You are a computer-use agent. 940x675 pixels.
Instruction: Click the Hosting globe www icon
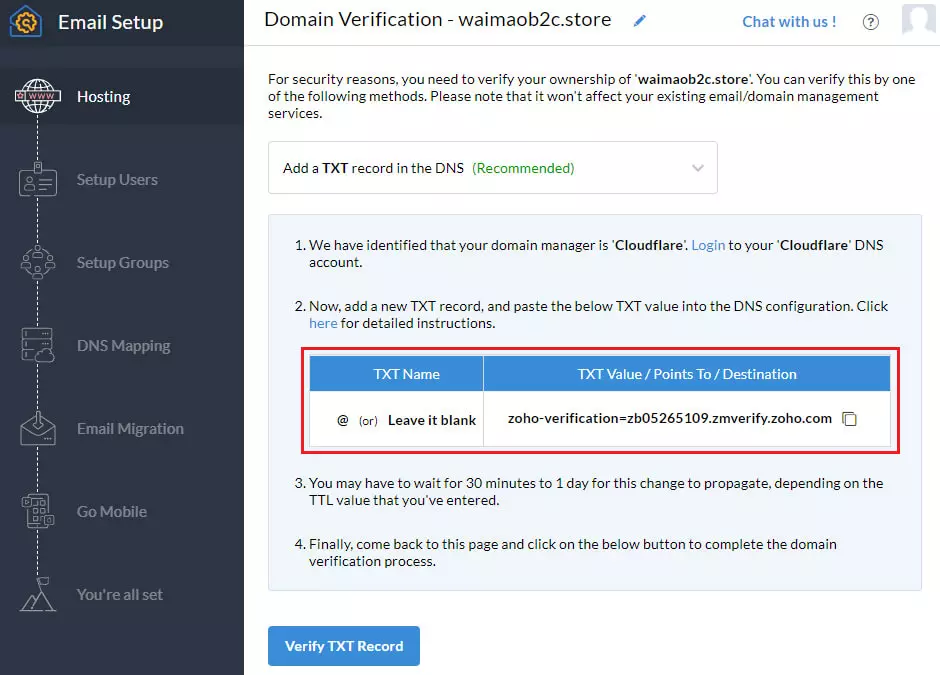pos(38,96)
